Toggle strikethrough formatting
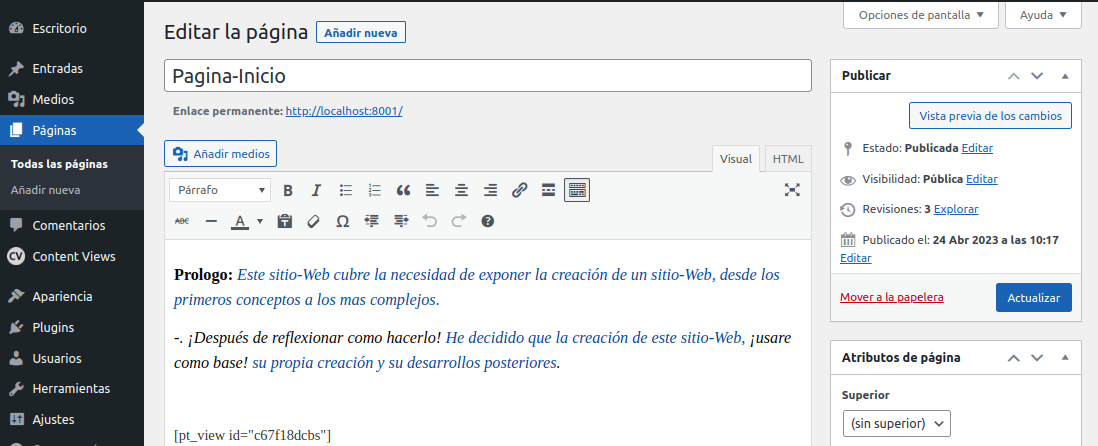The image size is (1098, 446). coord(182,221)
